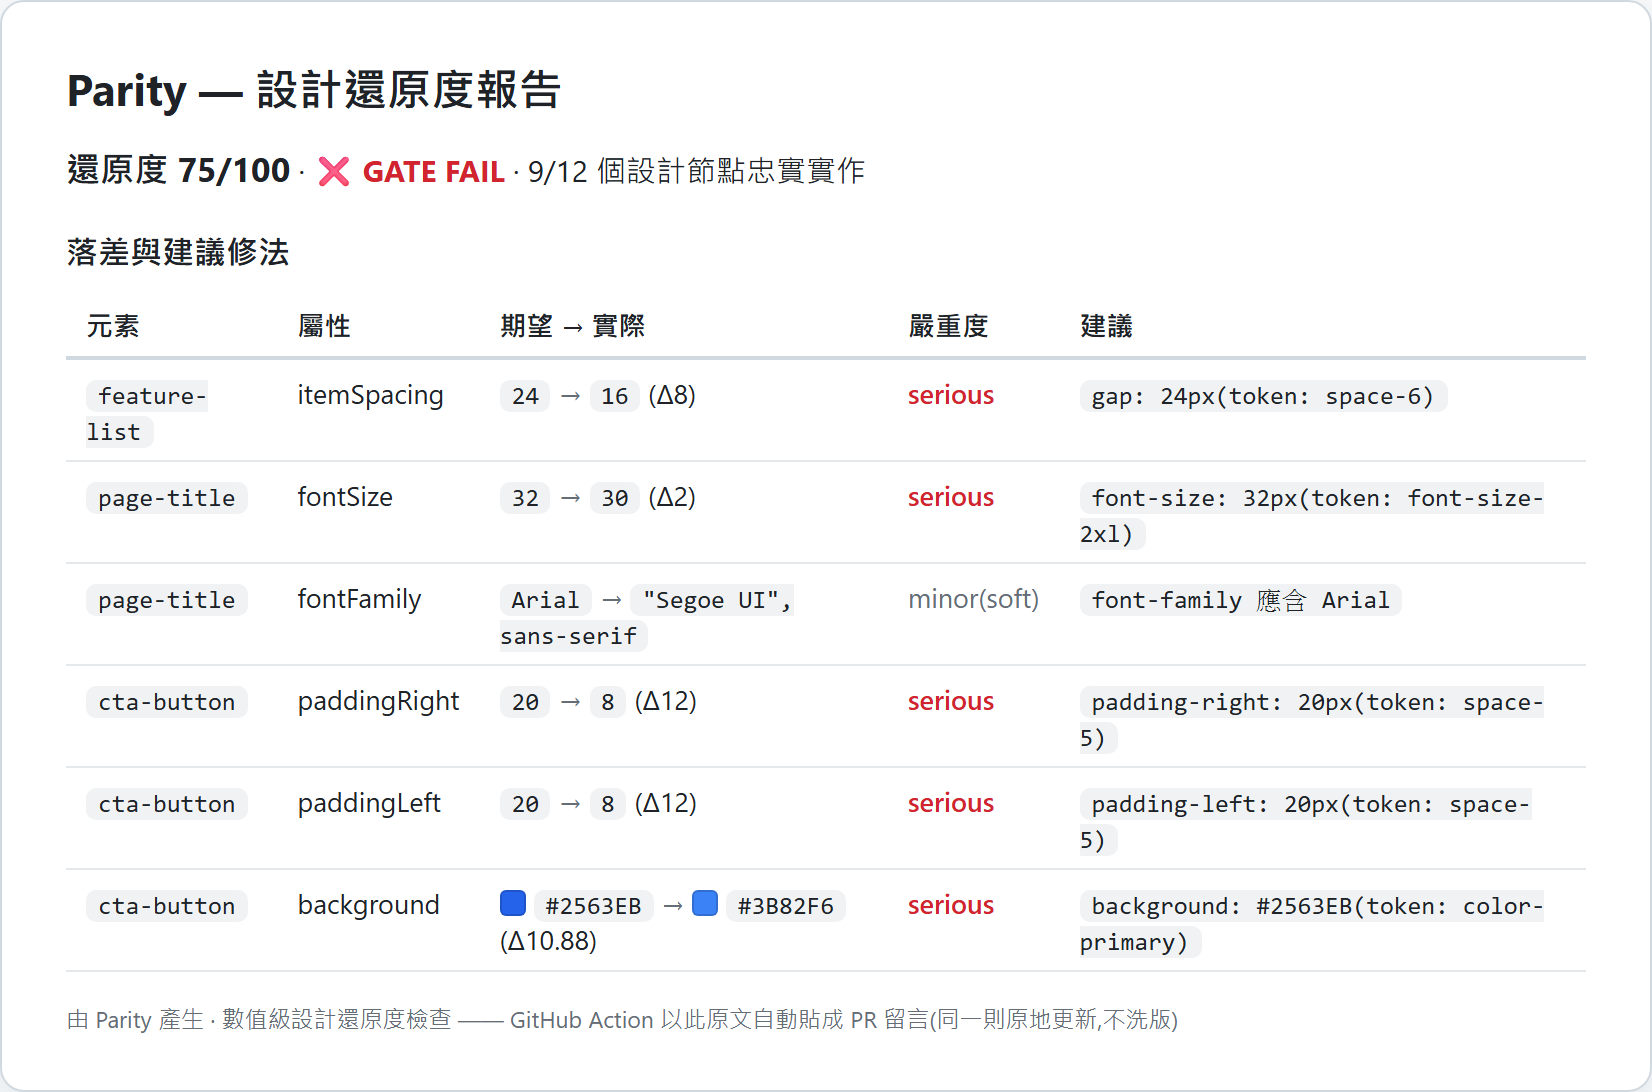
Task: Click the 'fontSize' property cell
Action: [345, 497]
